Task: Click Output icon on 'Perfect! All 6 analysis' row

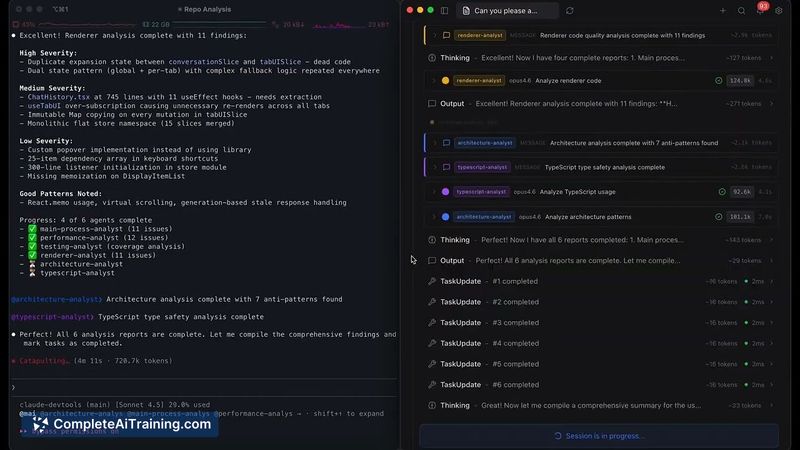Action: [x=432, y=261]
